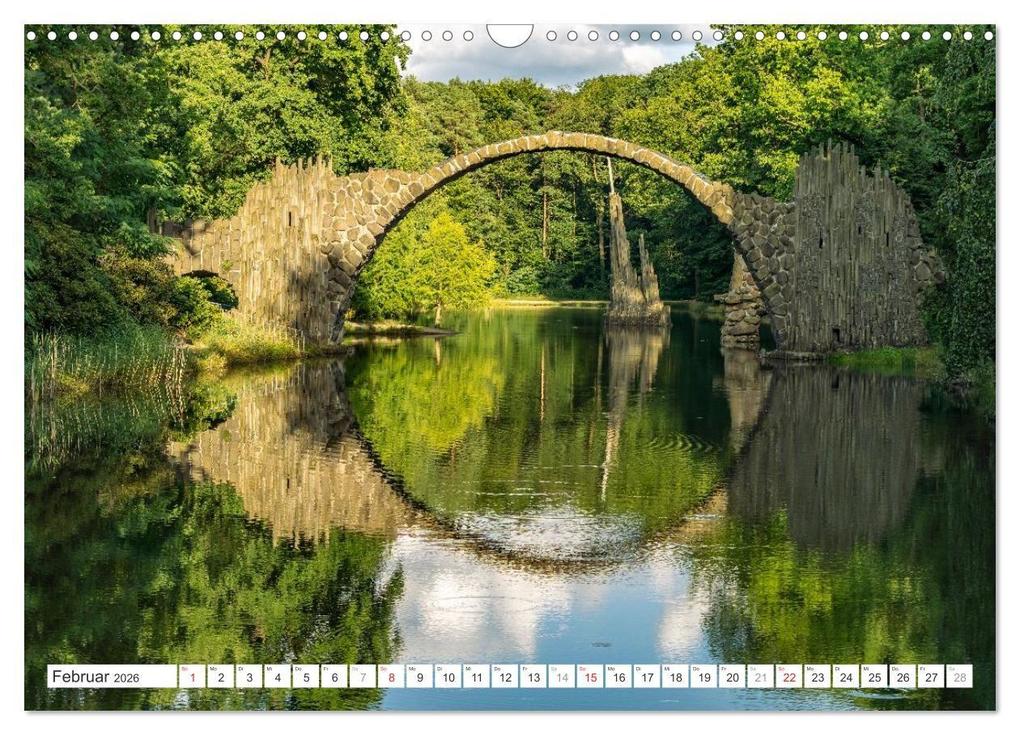This screenshot has height=735, width=1020.
Task: Select date 26 on the date bar
Action: (x=903, y=676)
